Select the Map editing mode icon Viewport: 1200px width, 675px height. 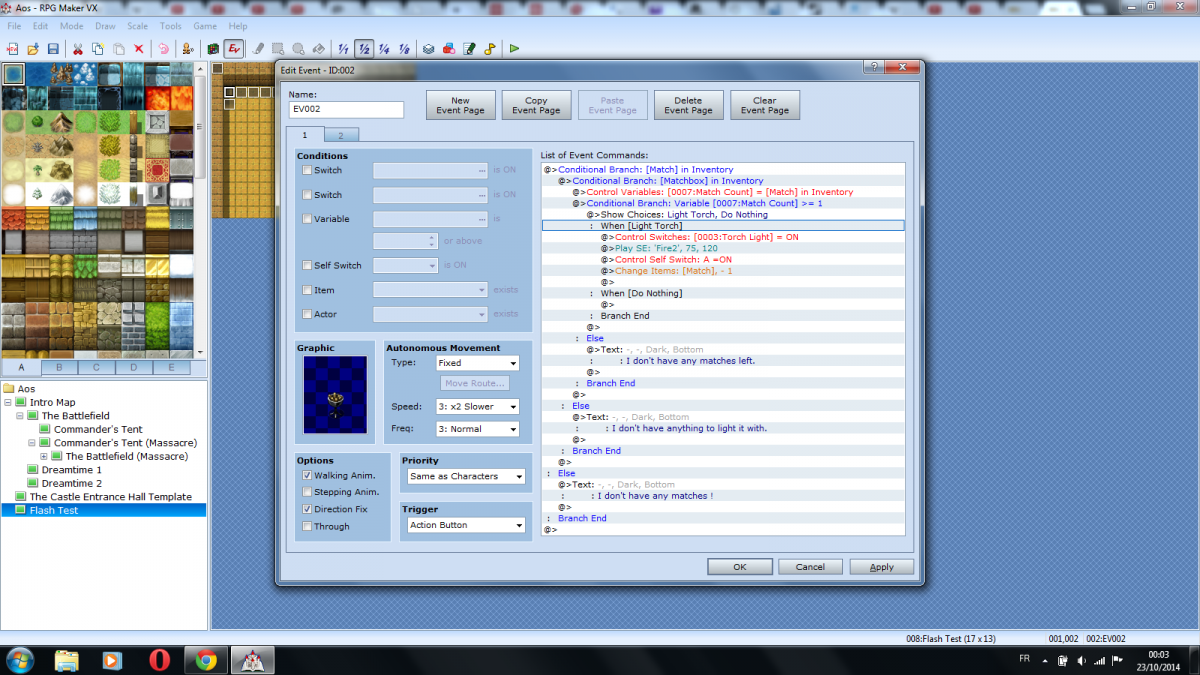[213, 48]
